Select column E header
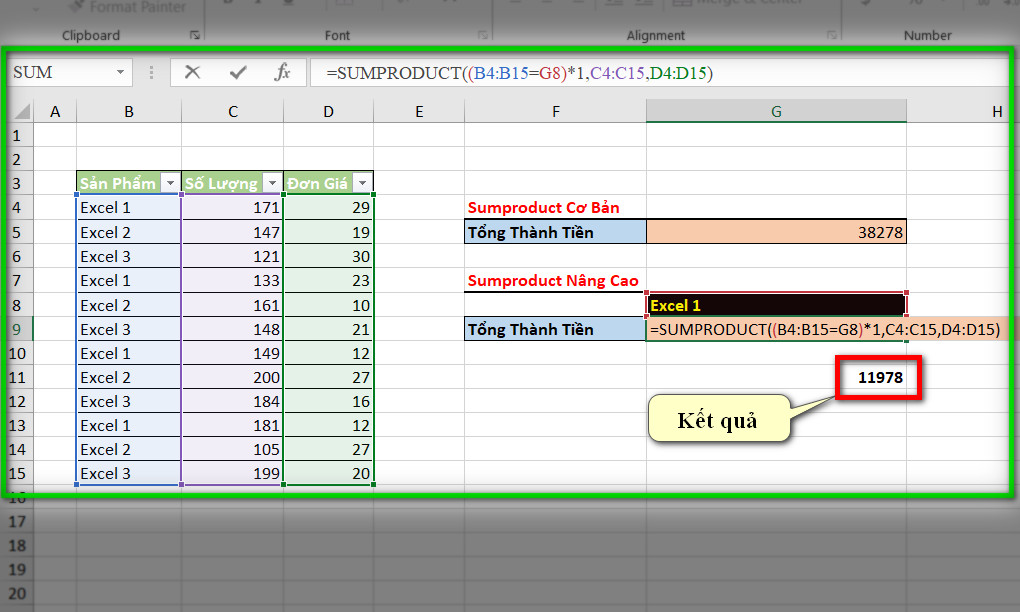 [x=419, y=111]
